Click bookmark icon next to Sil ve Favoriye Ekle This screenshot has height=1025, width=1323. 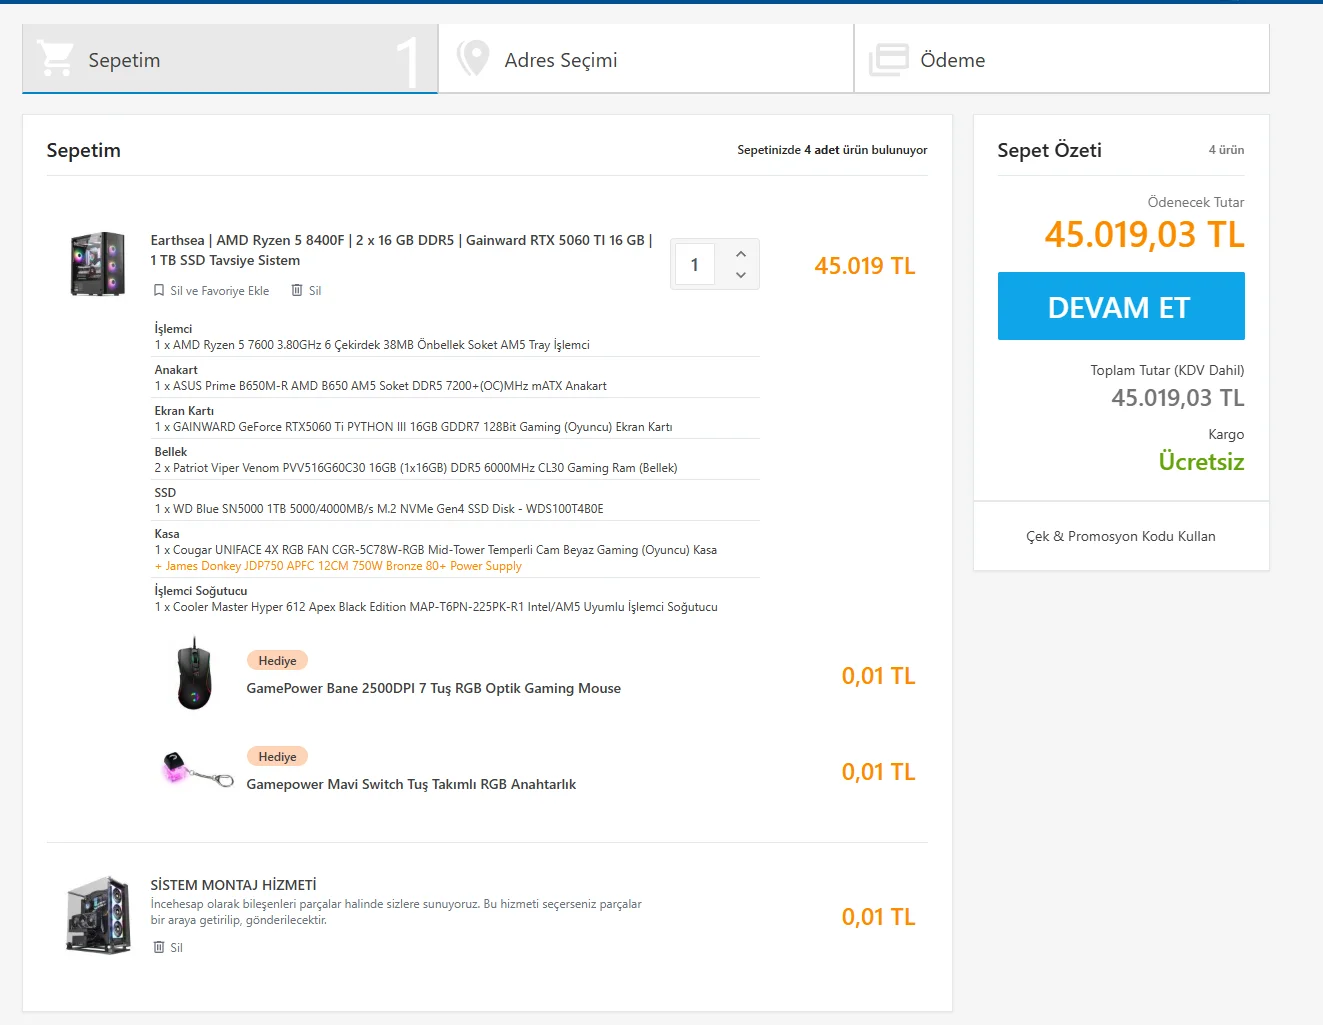pos(159,291)
